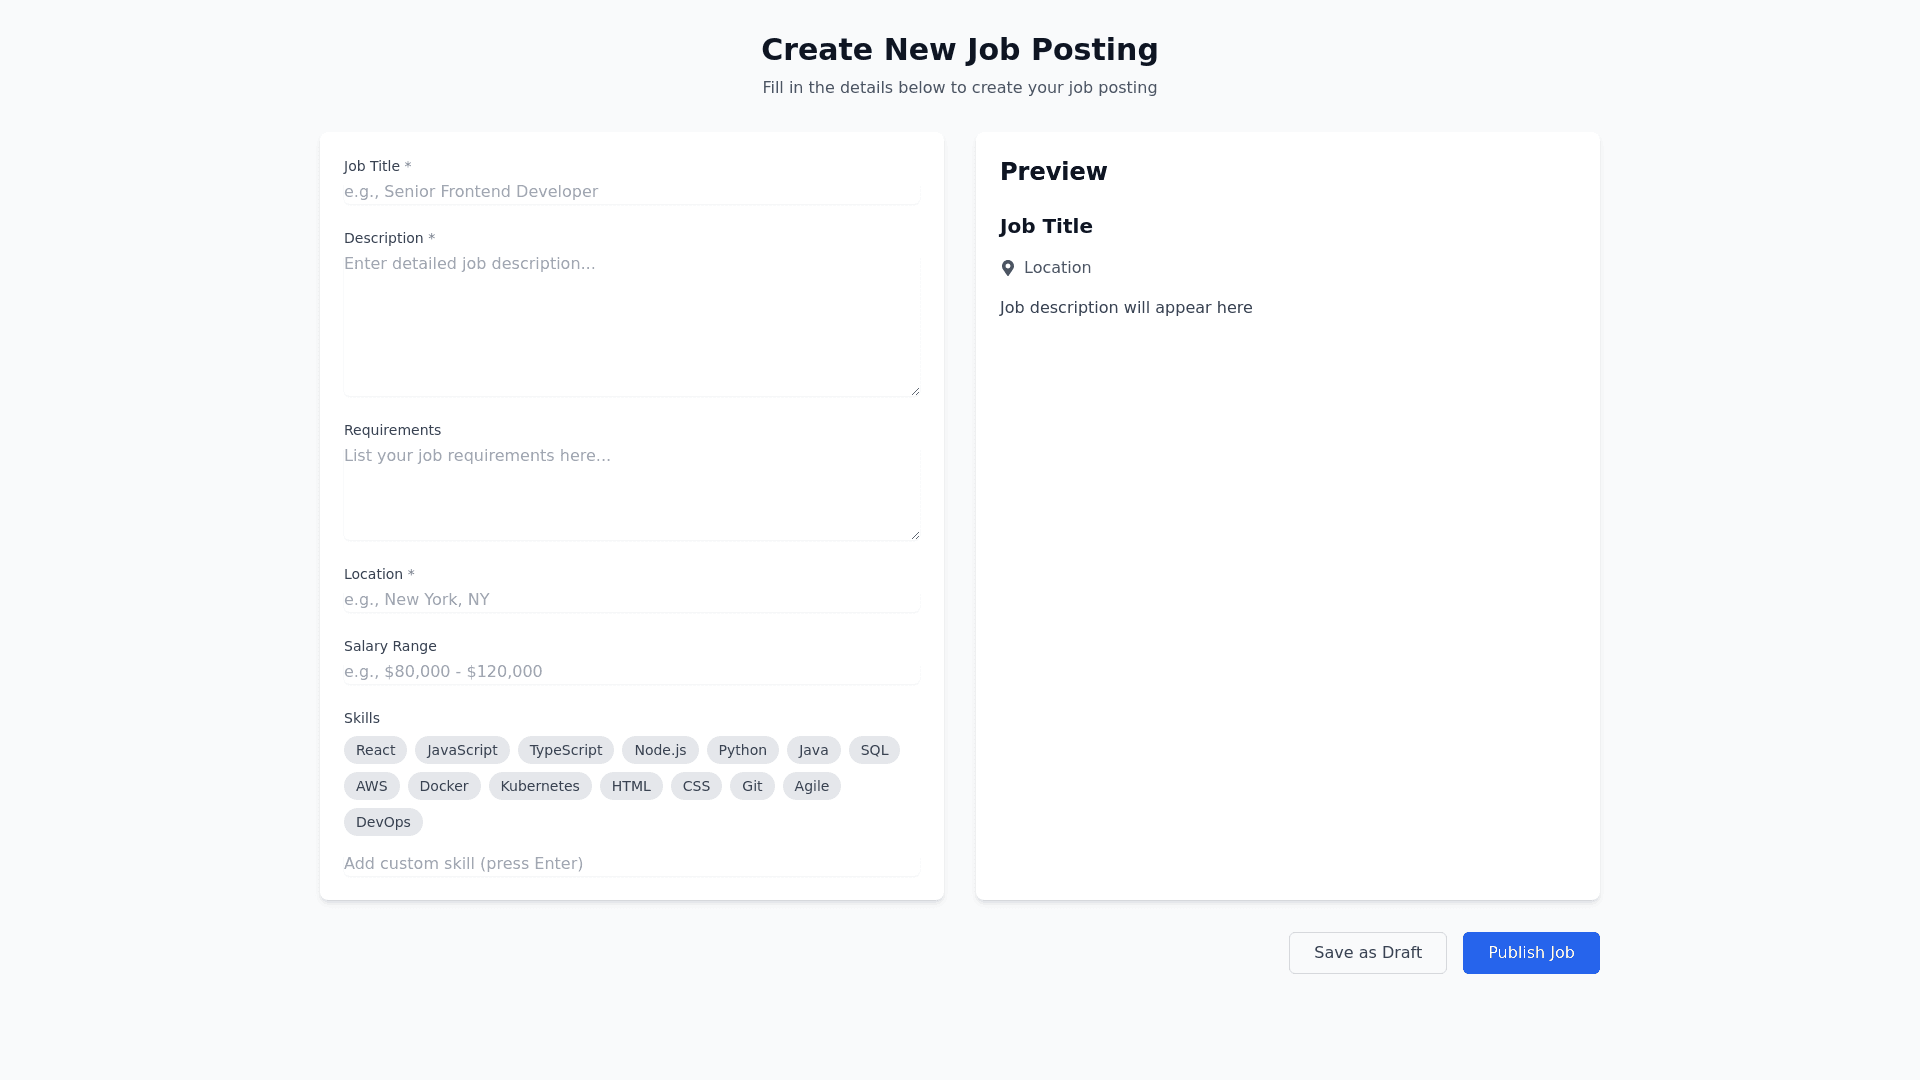The height and width of the screenshot is (1080, 1920).
Task: Click the location pin icon in Preview
Action: coord(1008,268)
